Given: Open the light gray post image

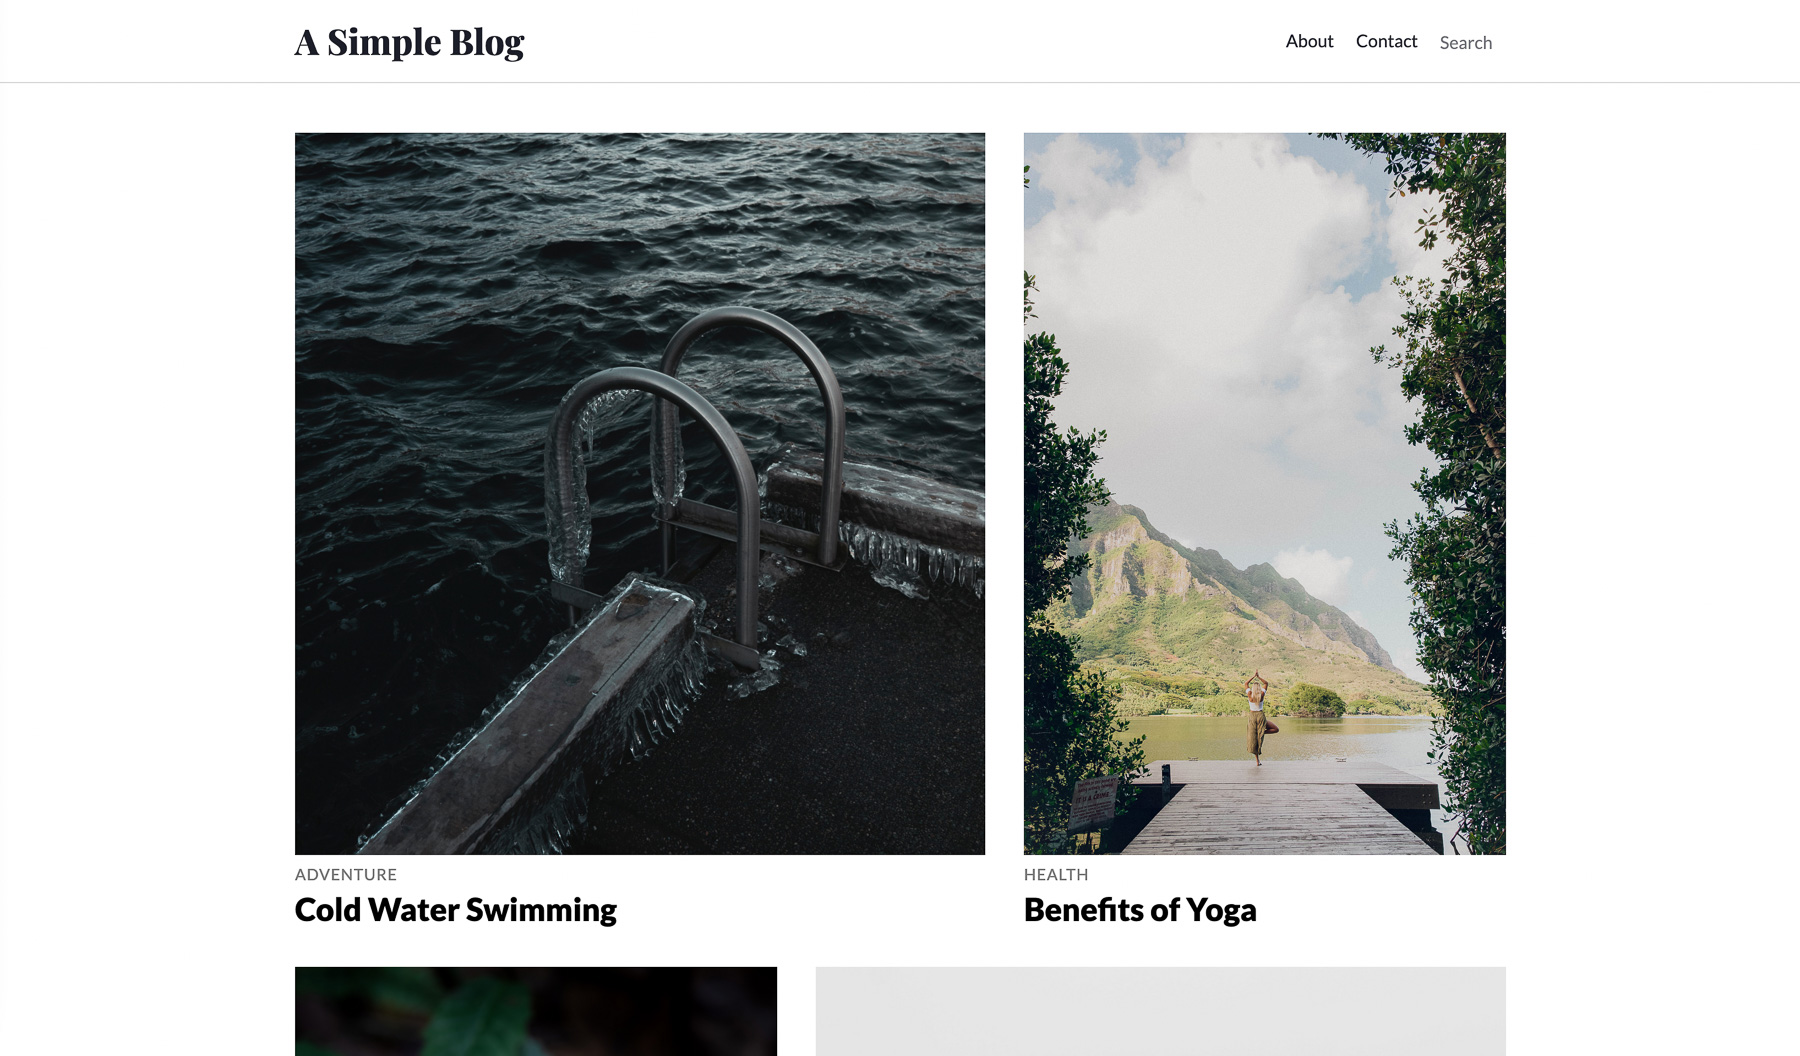Looking at the screenshot, I should [x=1160, y=1011].
